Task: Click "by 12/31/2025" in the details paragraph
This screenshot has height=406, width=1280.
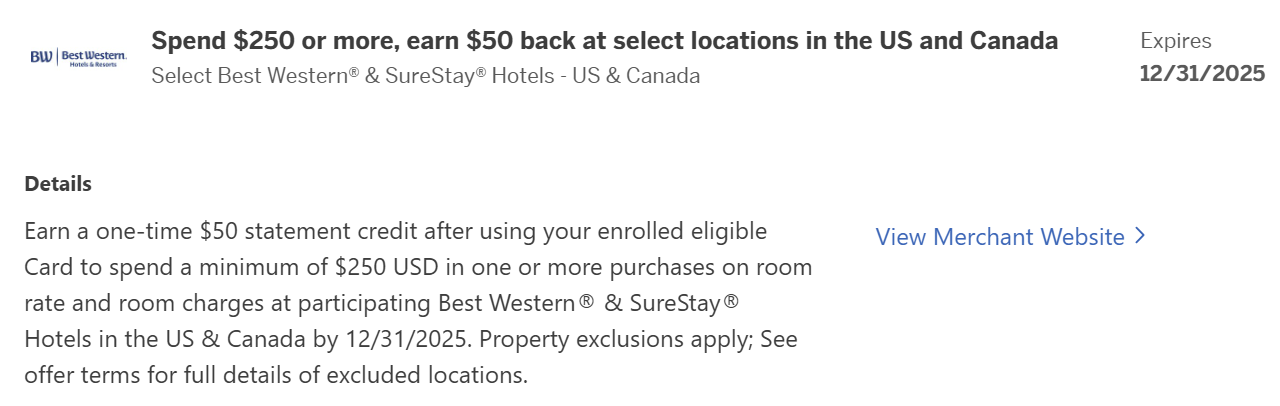Action: (391, 340)
